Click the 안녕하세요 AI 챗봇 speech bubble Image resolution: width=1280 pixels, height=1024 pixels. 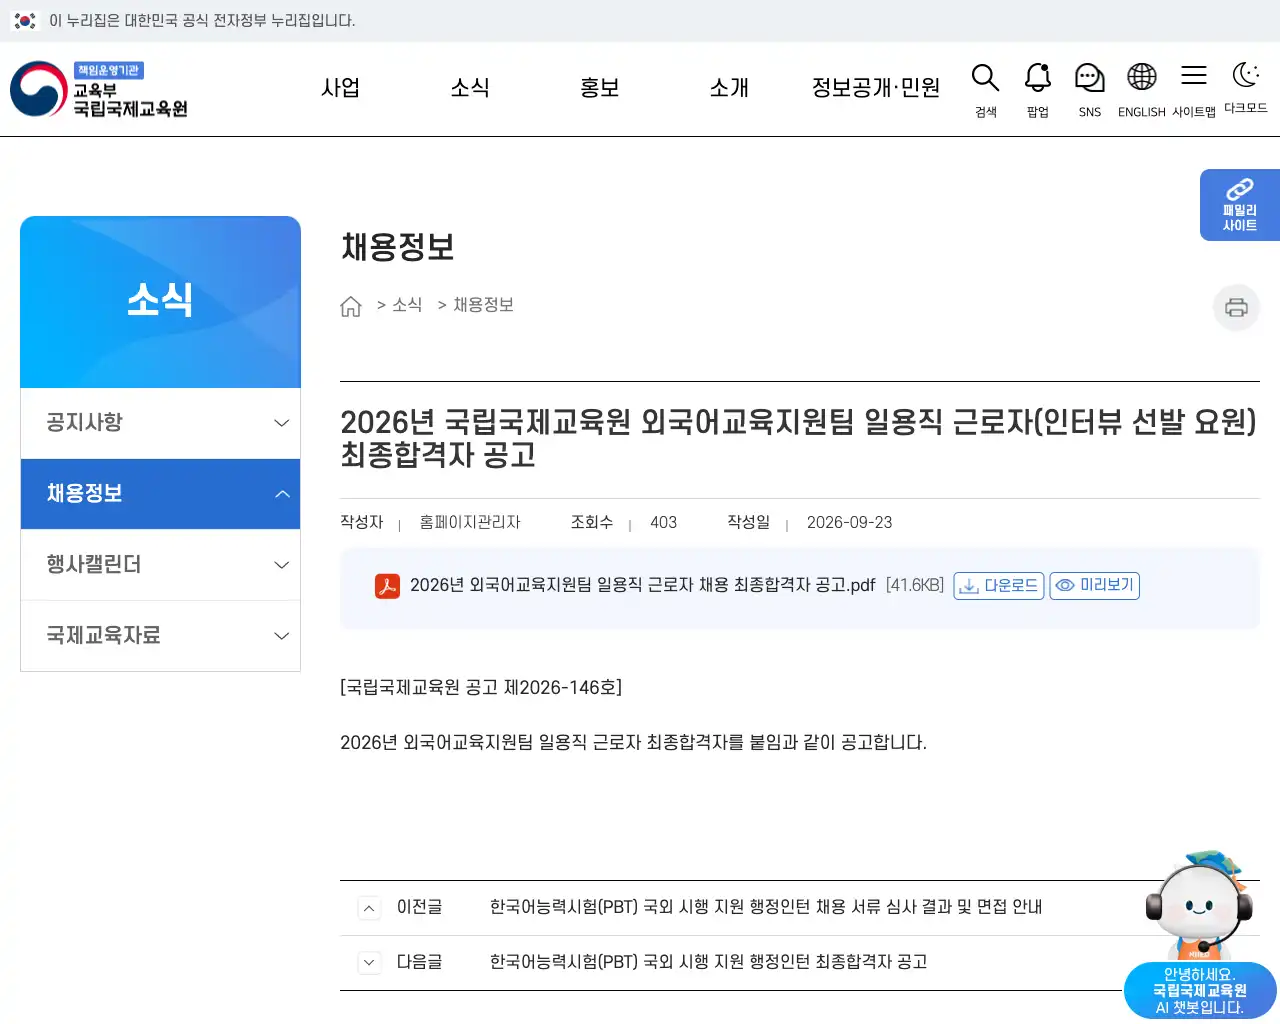pyautogui.click(x=1200, y=991)
